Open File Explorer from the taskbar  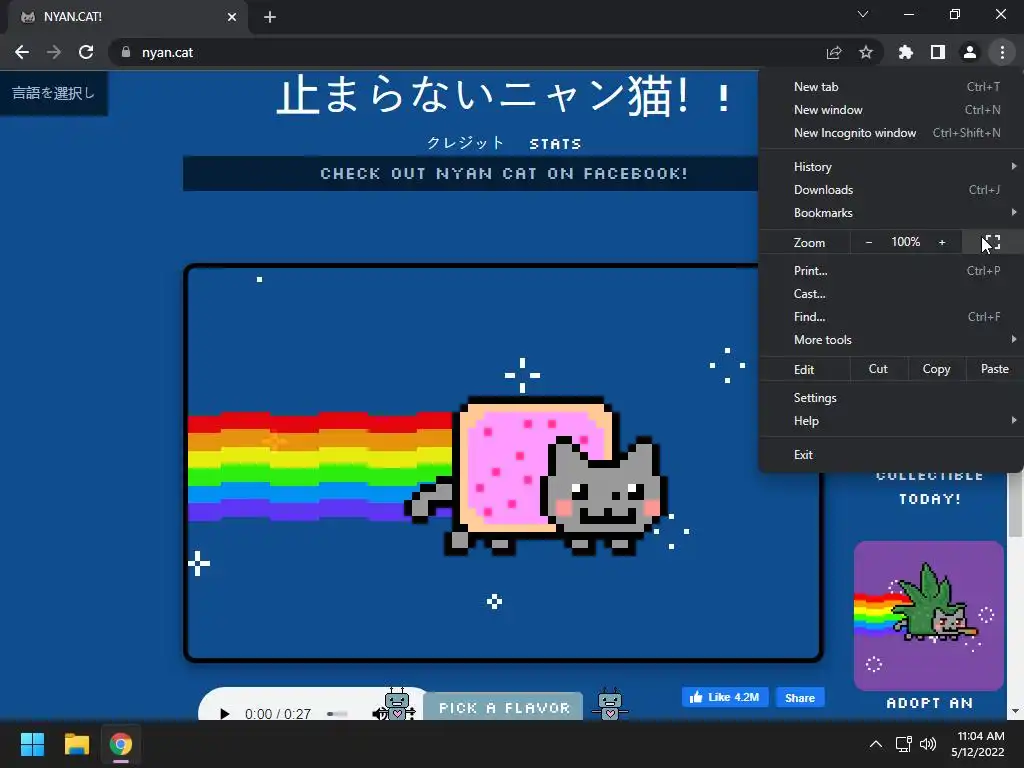(76, 744)
